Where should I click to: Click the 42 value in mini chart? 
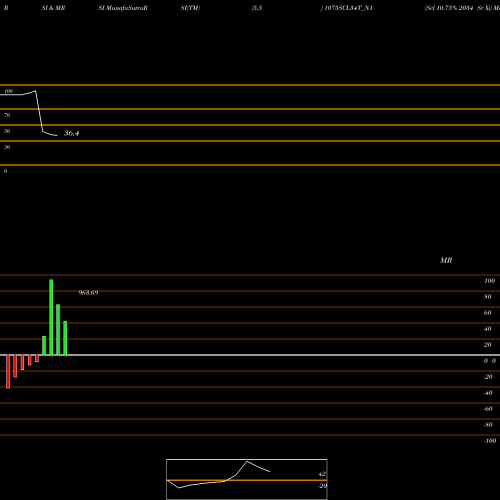coord(322,474)
